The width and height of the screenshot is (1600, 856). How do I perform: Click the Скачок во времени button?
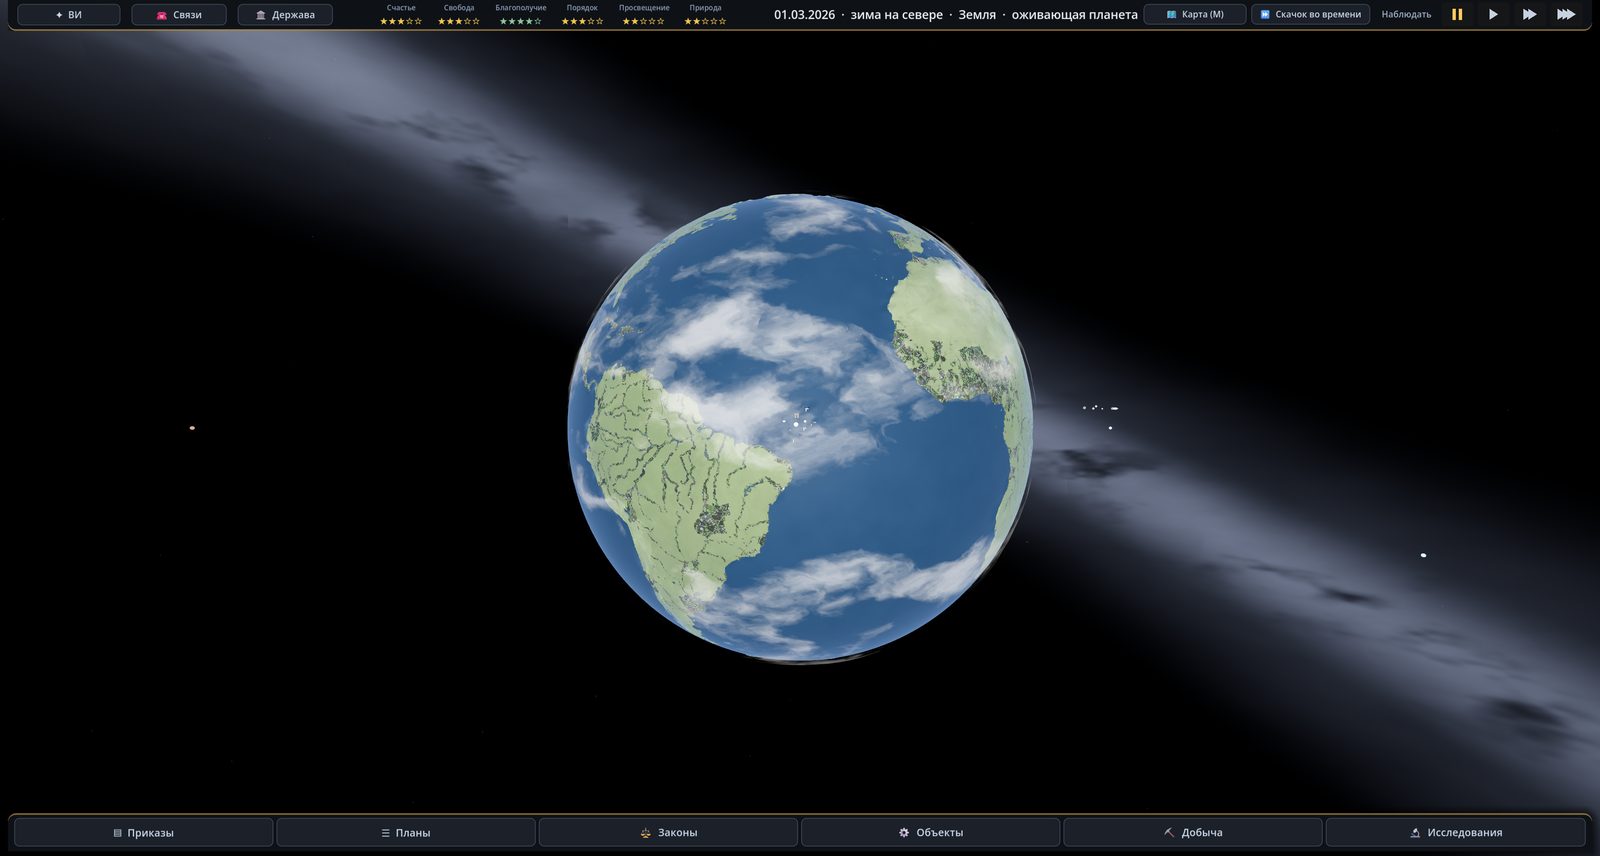pos(1310,15)
